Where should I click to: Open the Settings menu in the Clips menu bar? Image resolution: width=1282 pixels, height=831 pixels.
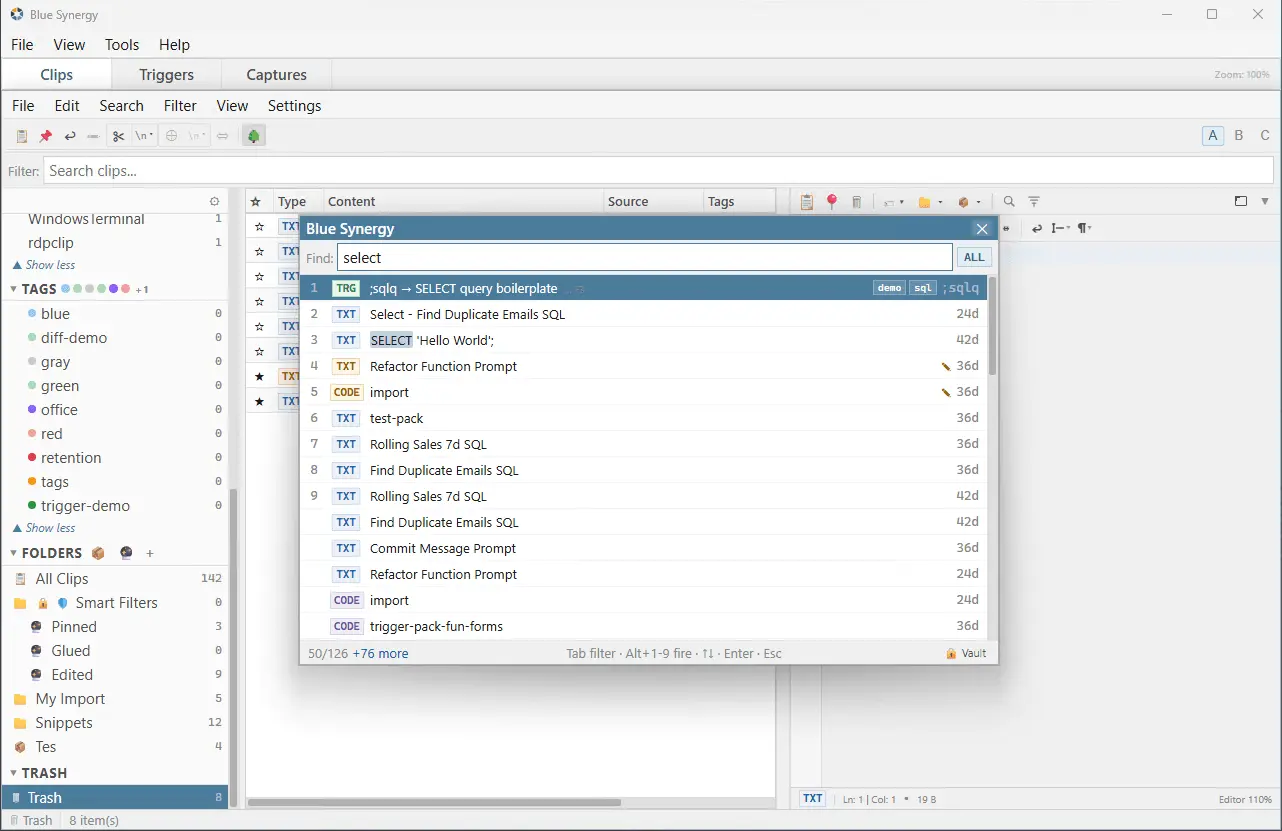(x=294, y=106)
